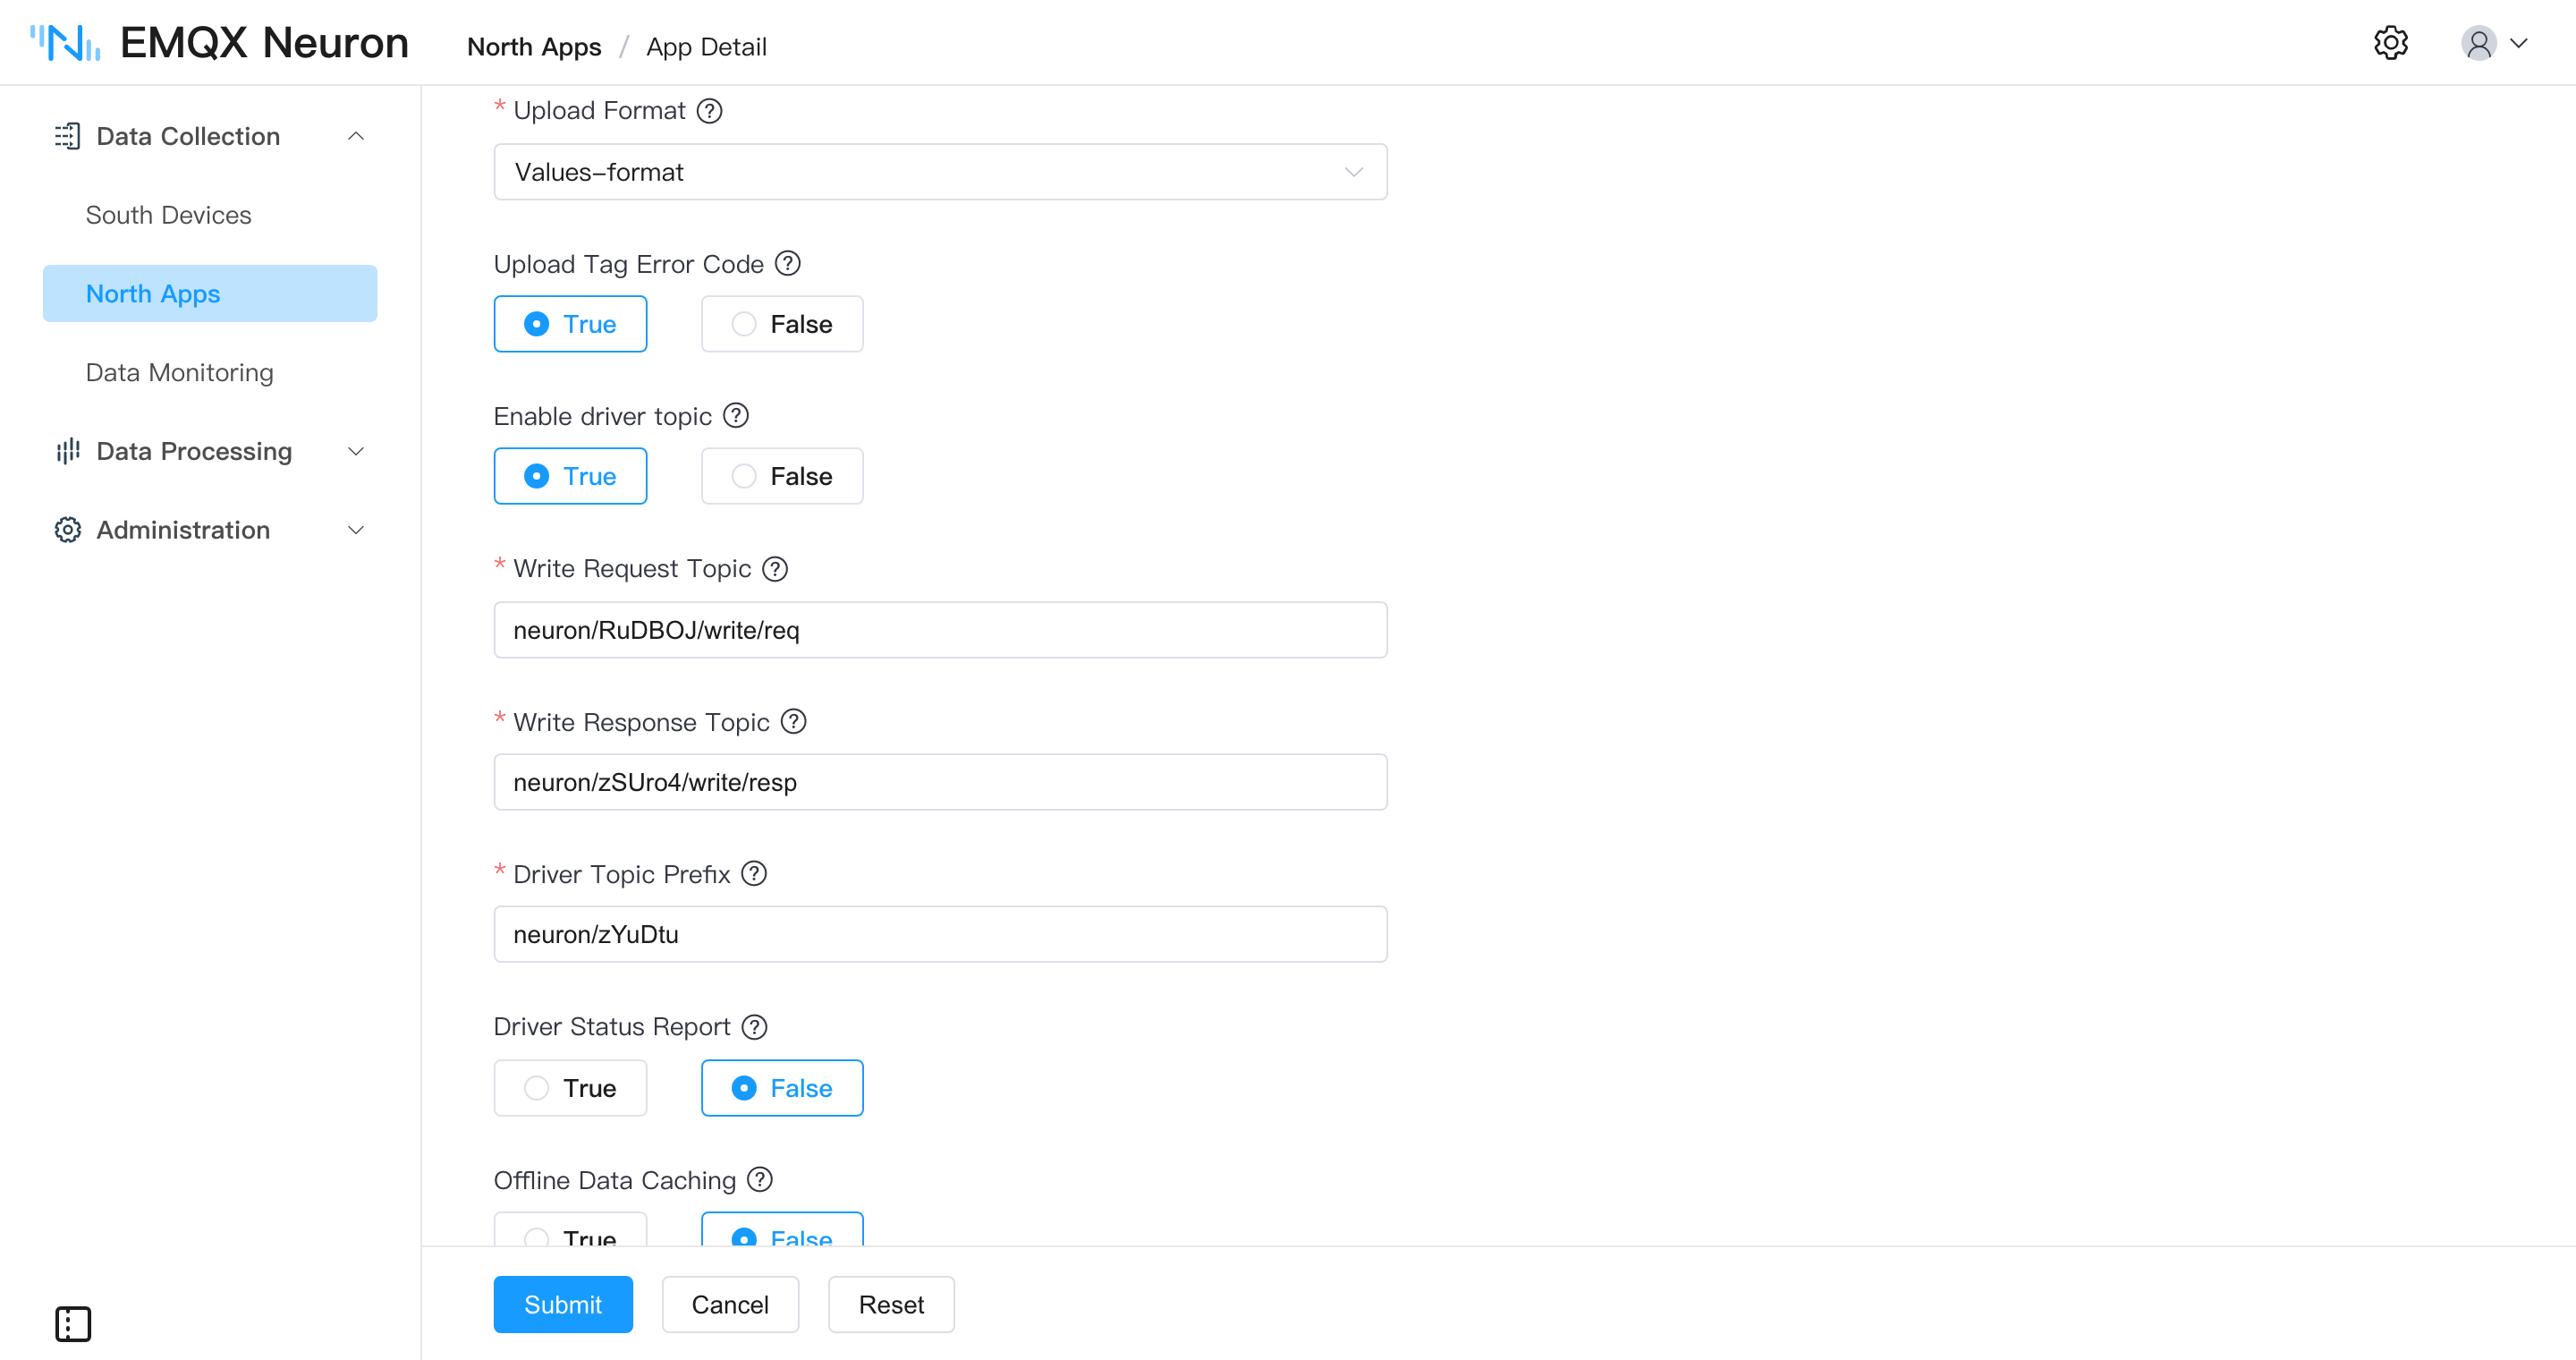Viewport: 2576px width, 1360px height.
Task: Expand the Administration menu chevron
Action: pyautogui.click(x=355, y=530)
